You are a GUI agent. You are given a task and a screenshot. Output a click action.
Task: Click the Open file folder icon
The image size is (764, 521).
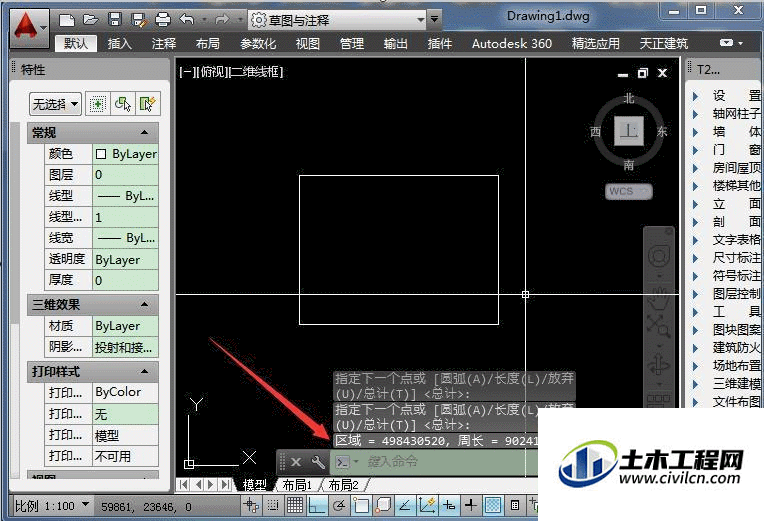point(91,19)
